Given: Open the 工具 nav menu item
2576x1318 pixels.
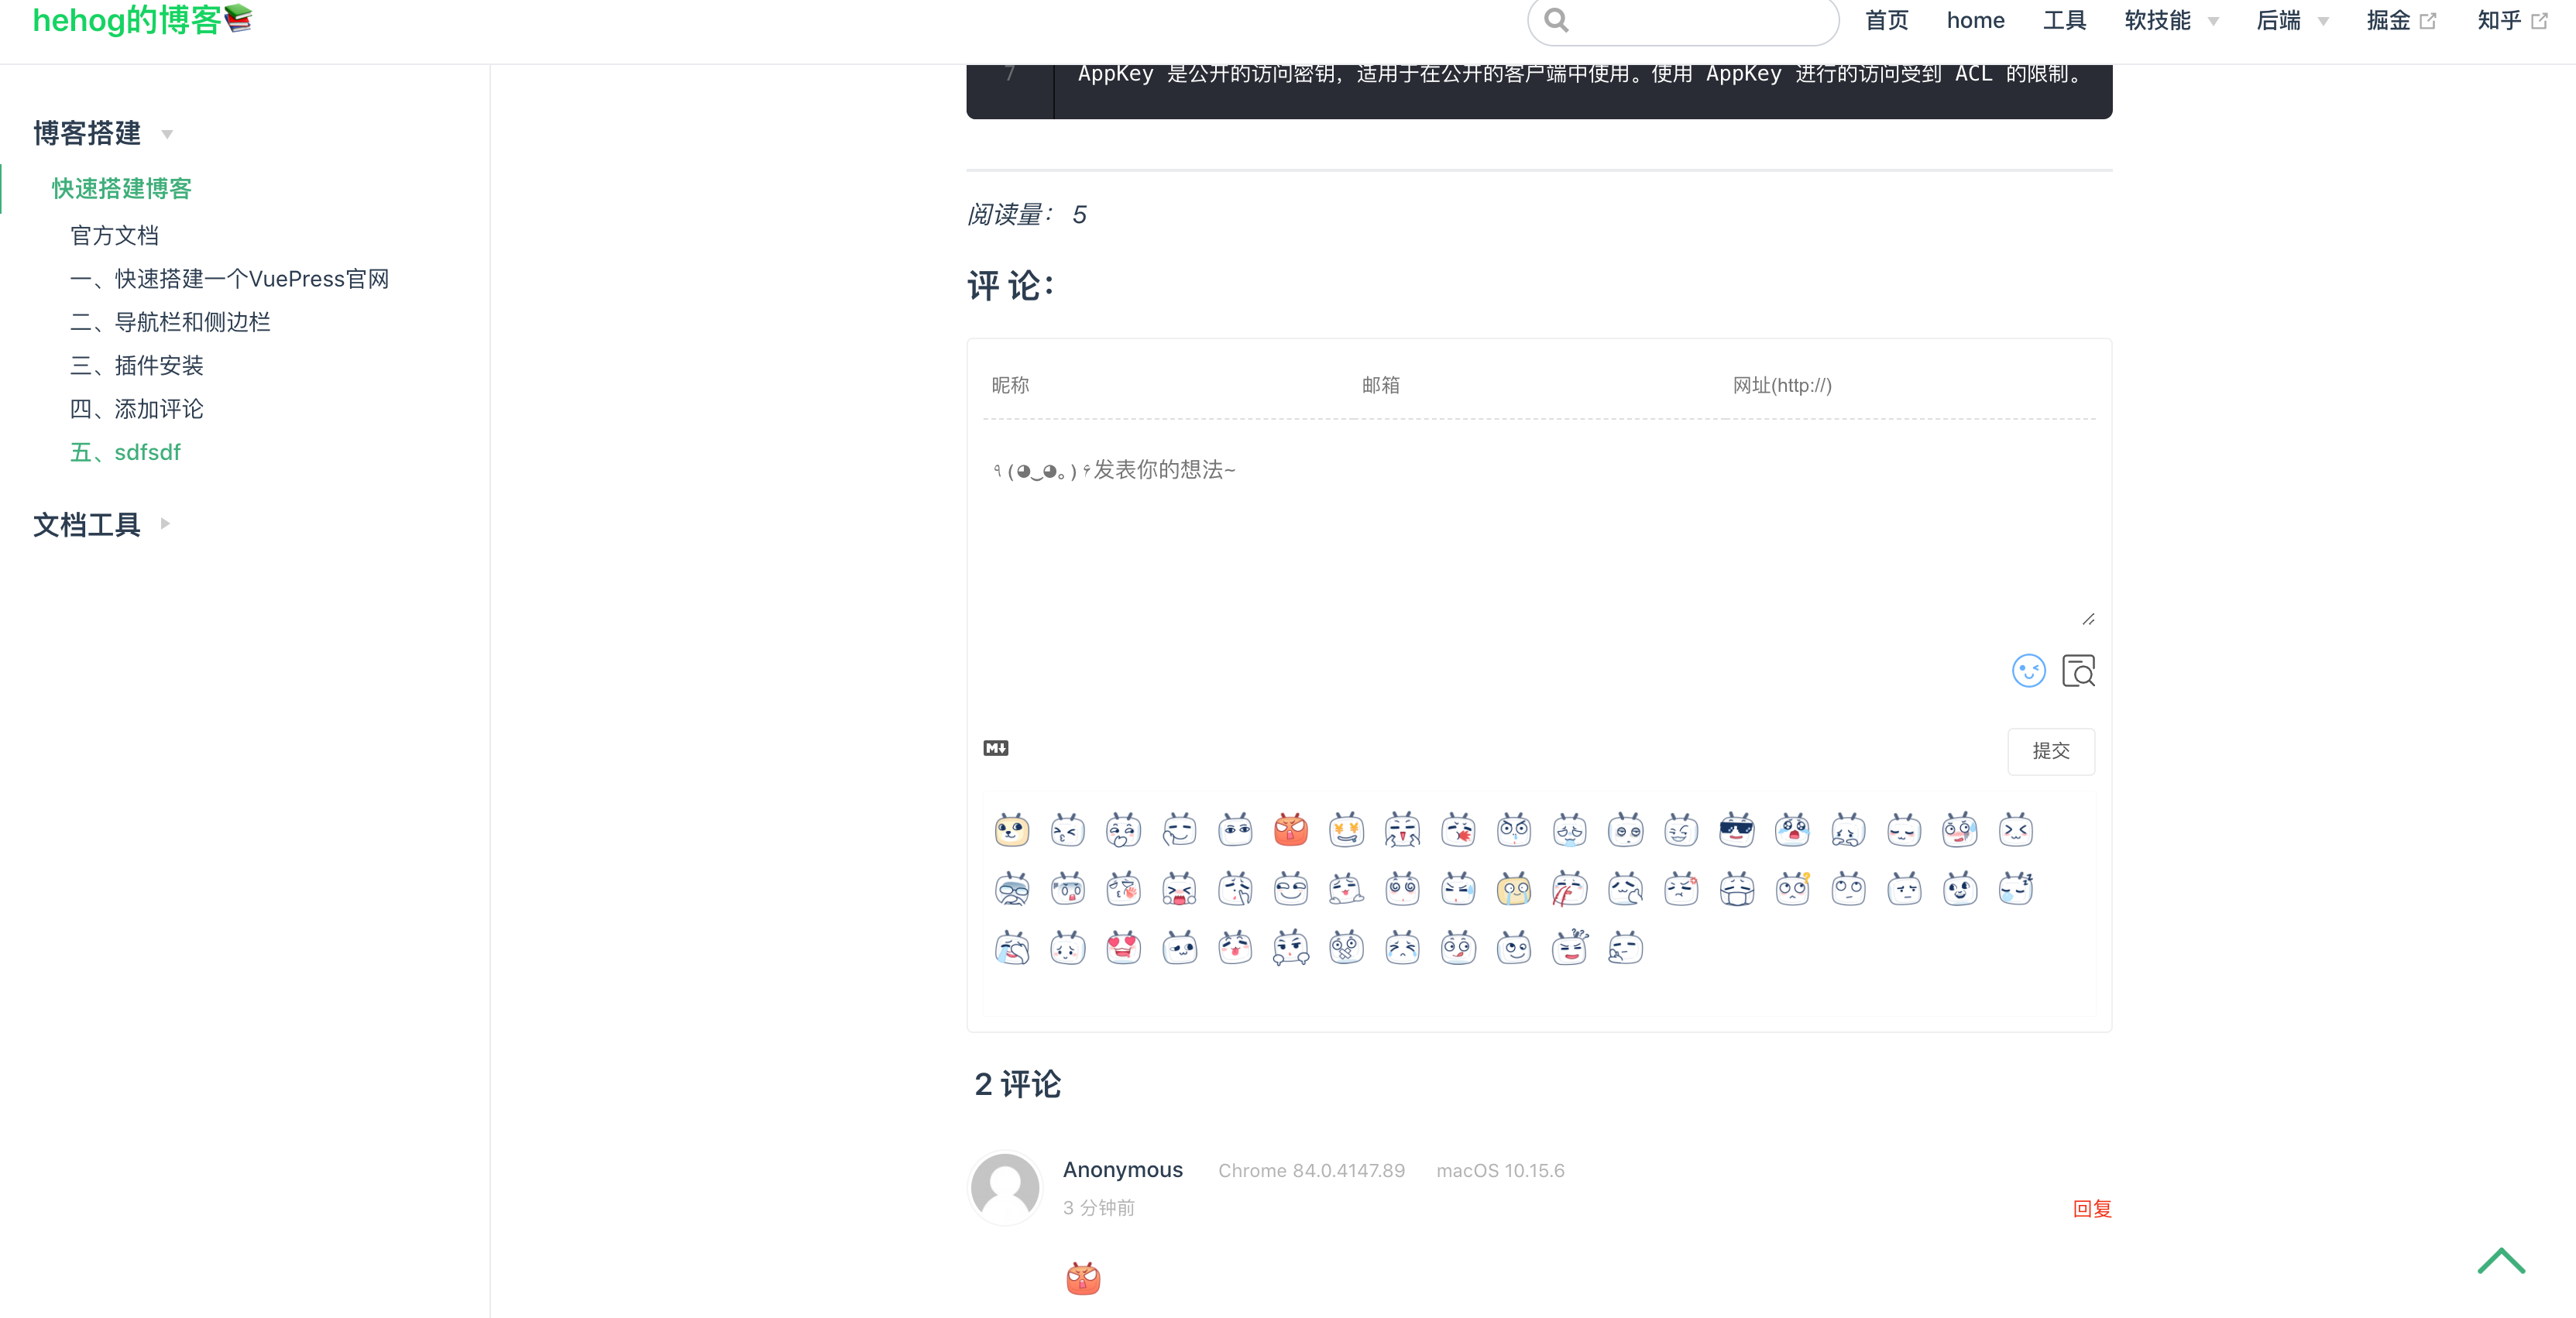Looking at the screenshot, I should [x=2064, y=21].
